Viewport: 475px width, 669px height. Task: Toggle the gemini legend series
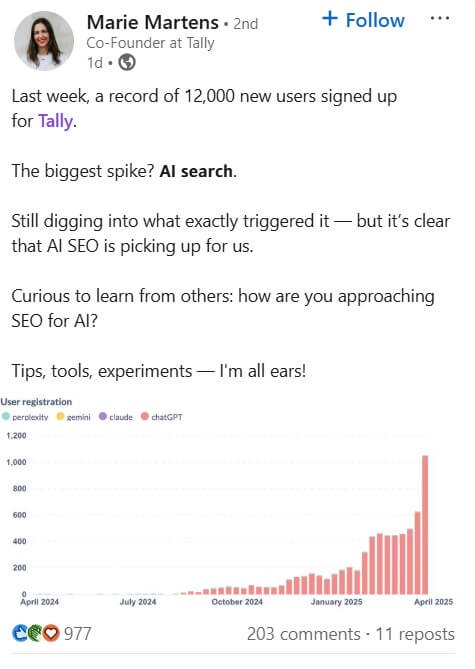click(x=74, y=417)
